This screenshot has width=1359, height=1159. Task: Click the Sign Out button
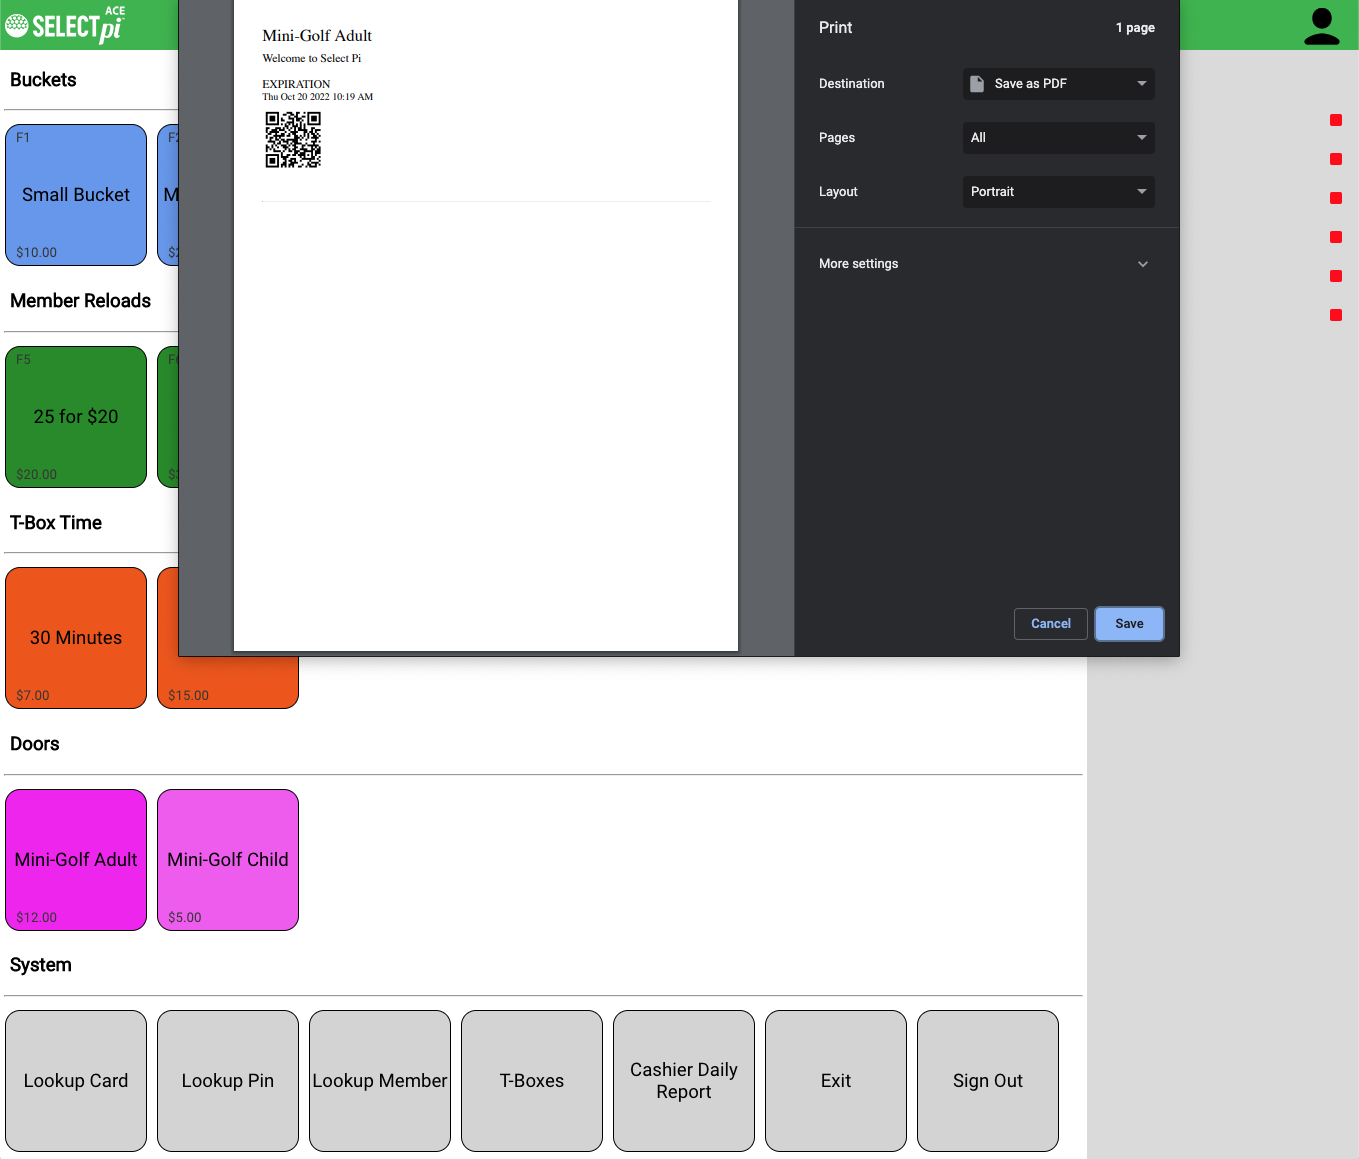988,1081
